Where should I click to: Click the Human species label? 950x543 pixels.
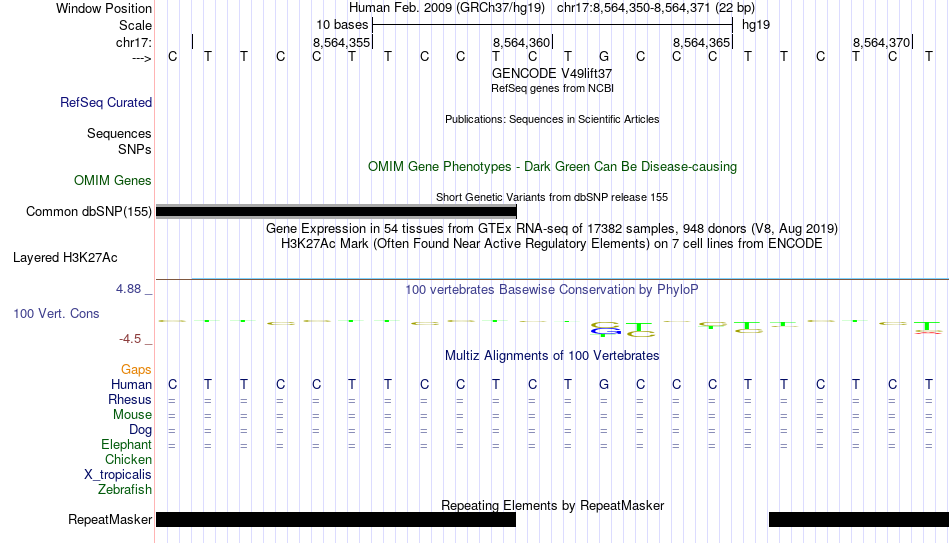[x=131, y=385]
